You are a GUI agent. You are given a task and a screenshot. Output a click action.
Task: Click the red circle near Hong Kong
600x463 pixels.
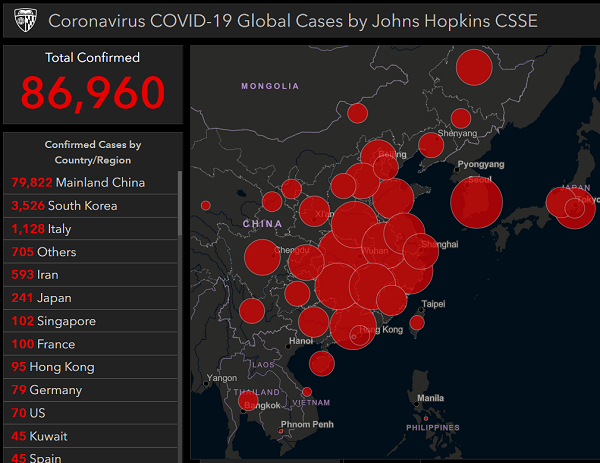[352, 326]
